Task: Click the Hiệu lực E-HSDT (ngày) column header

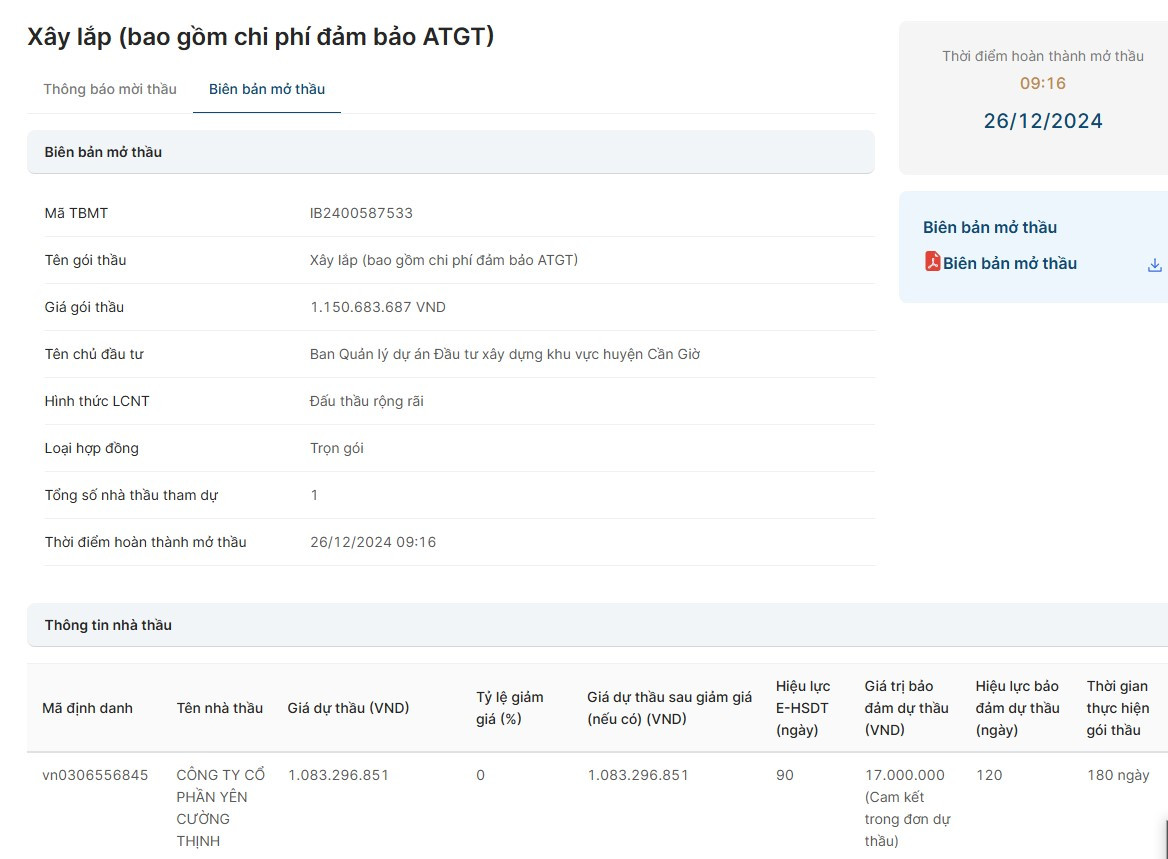Action: point(802,707)
